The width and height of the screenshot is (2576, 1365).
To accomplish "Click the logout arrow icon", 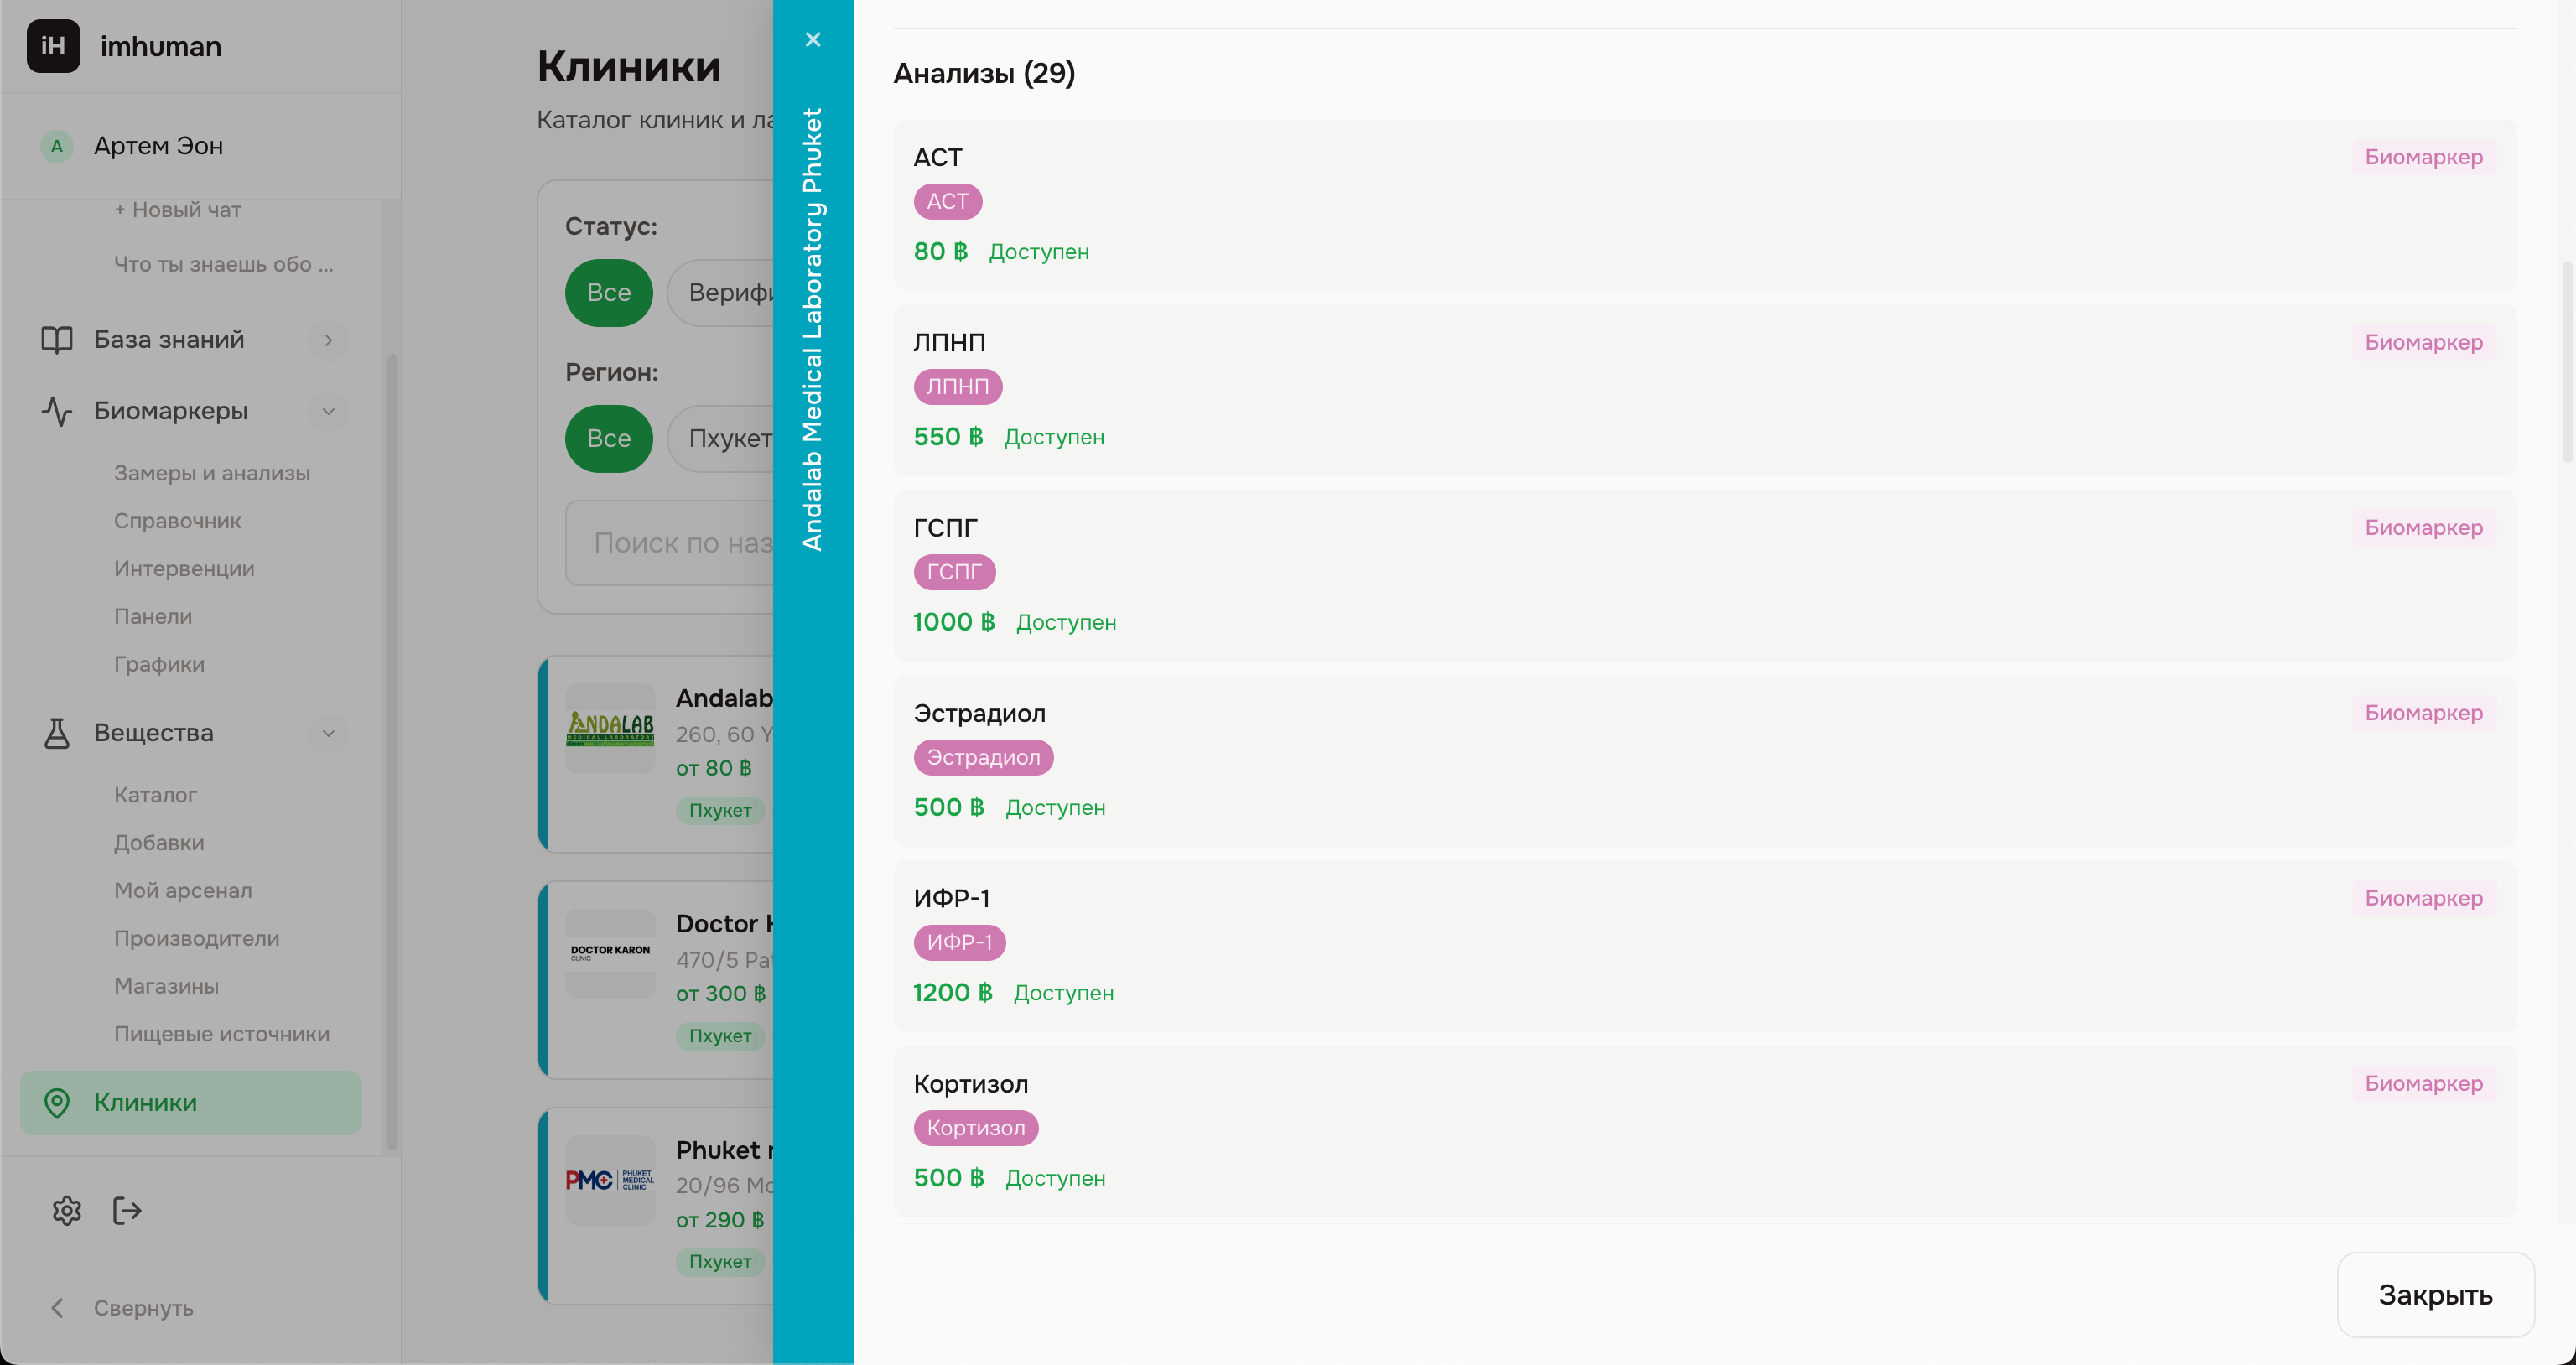I will [127, 1210].
